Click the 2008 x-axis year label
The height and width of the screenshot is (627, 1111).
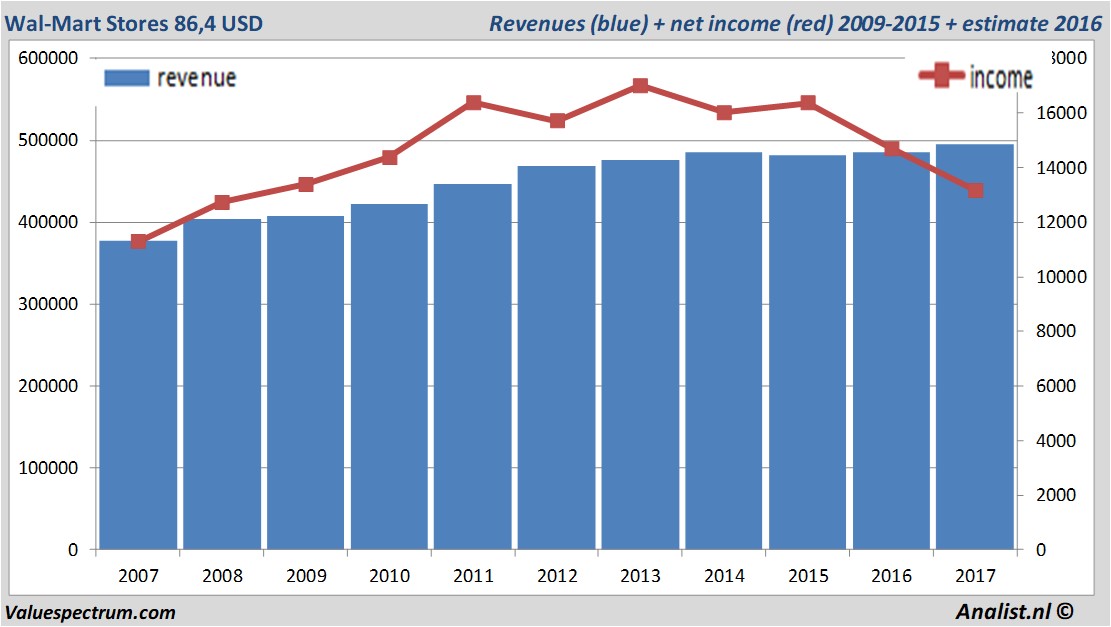[222, 576]
